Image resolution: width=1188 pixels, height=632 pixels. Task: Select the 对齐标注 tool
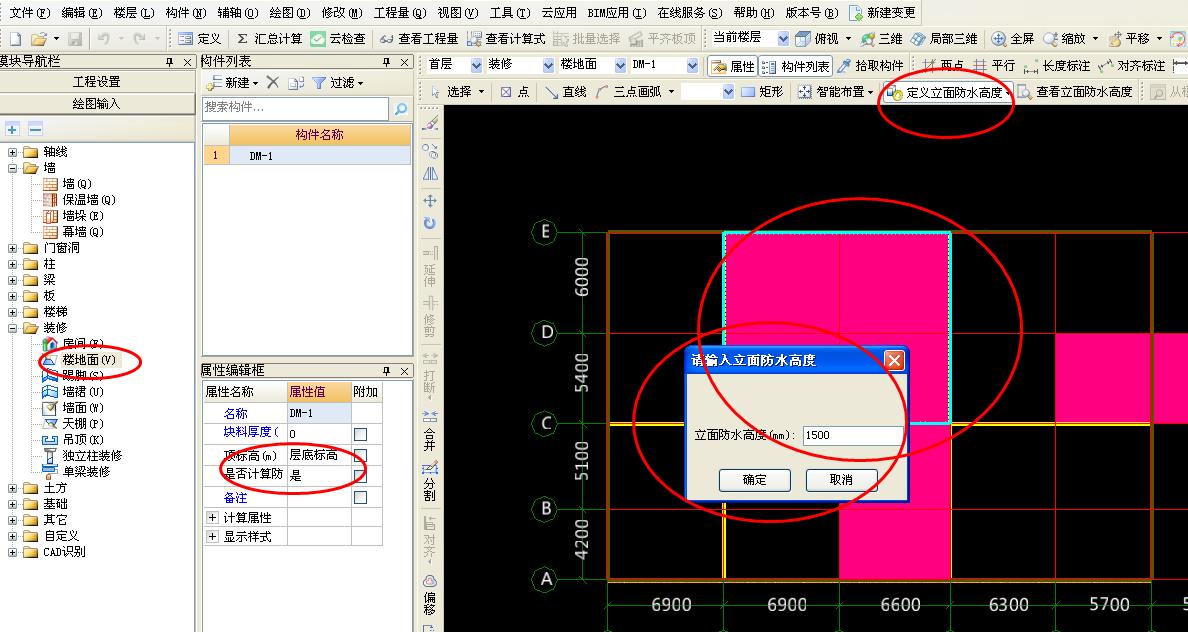1131,67
